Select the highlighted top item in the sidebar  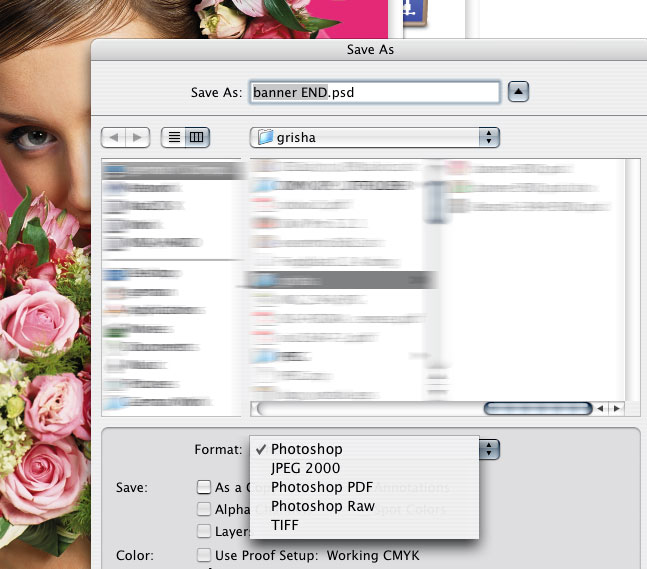point(172,170)
